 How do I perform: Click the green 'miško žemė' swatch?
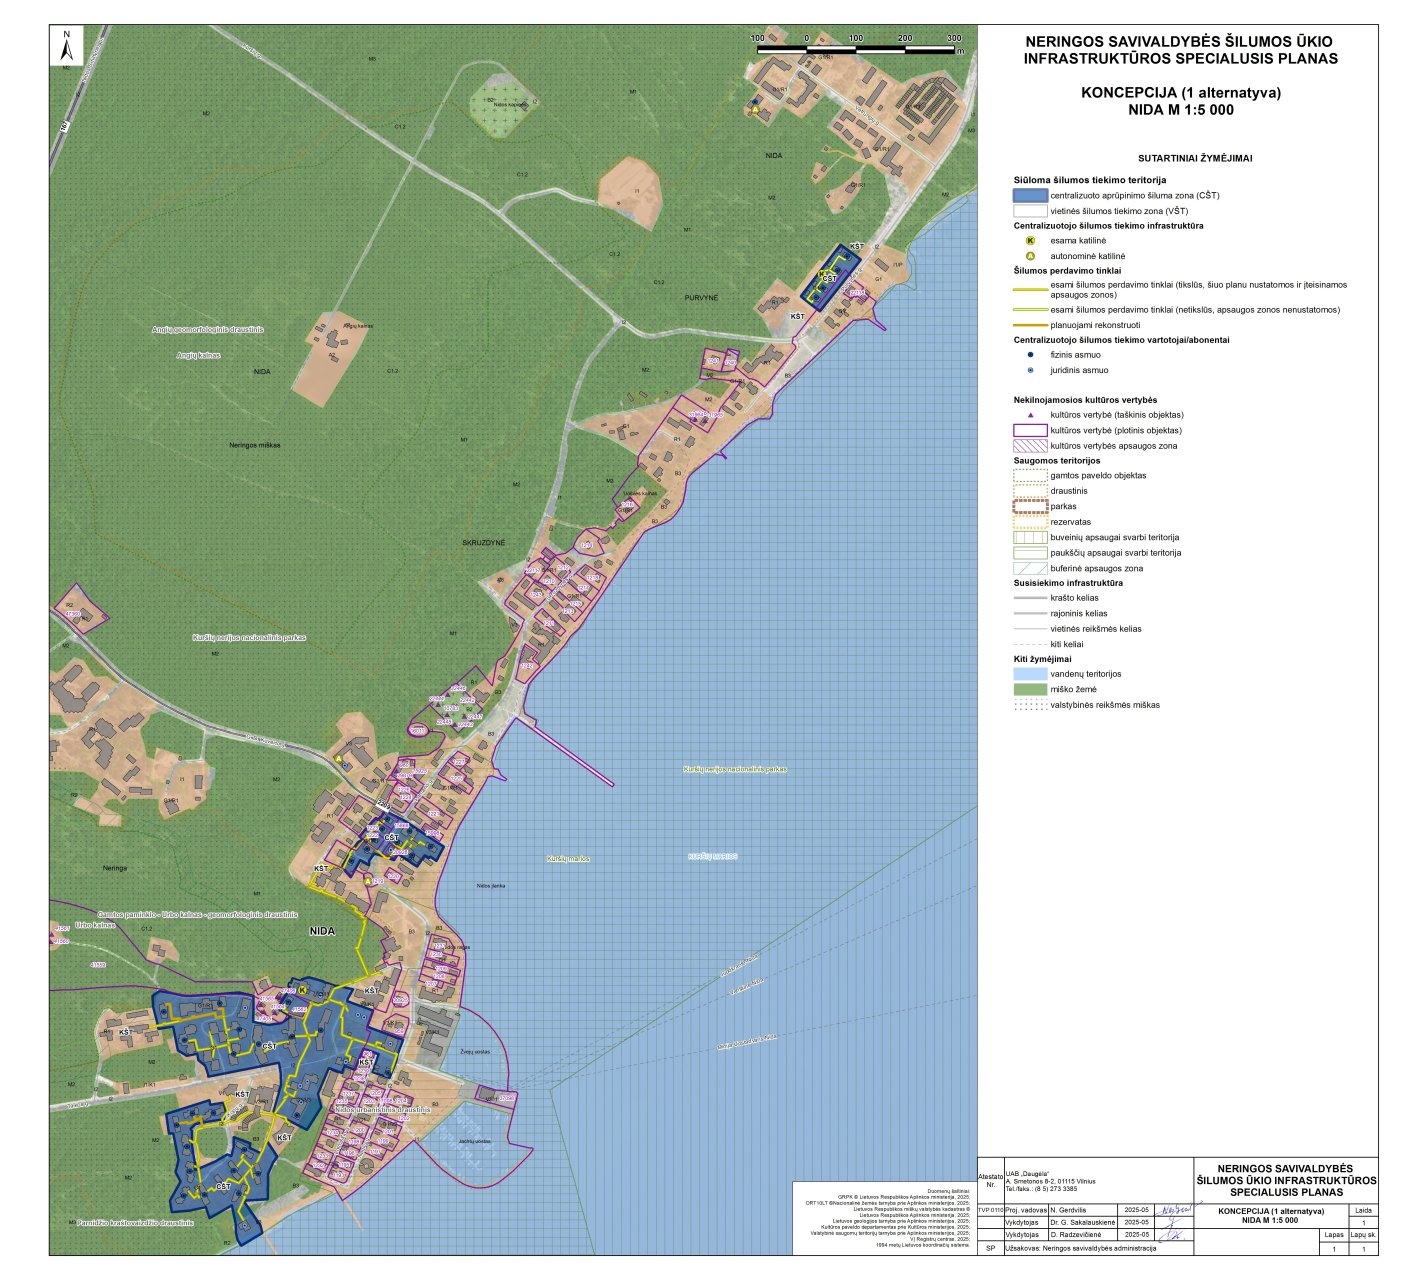(1029, 689)
